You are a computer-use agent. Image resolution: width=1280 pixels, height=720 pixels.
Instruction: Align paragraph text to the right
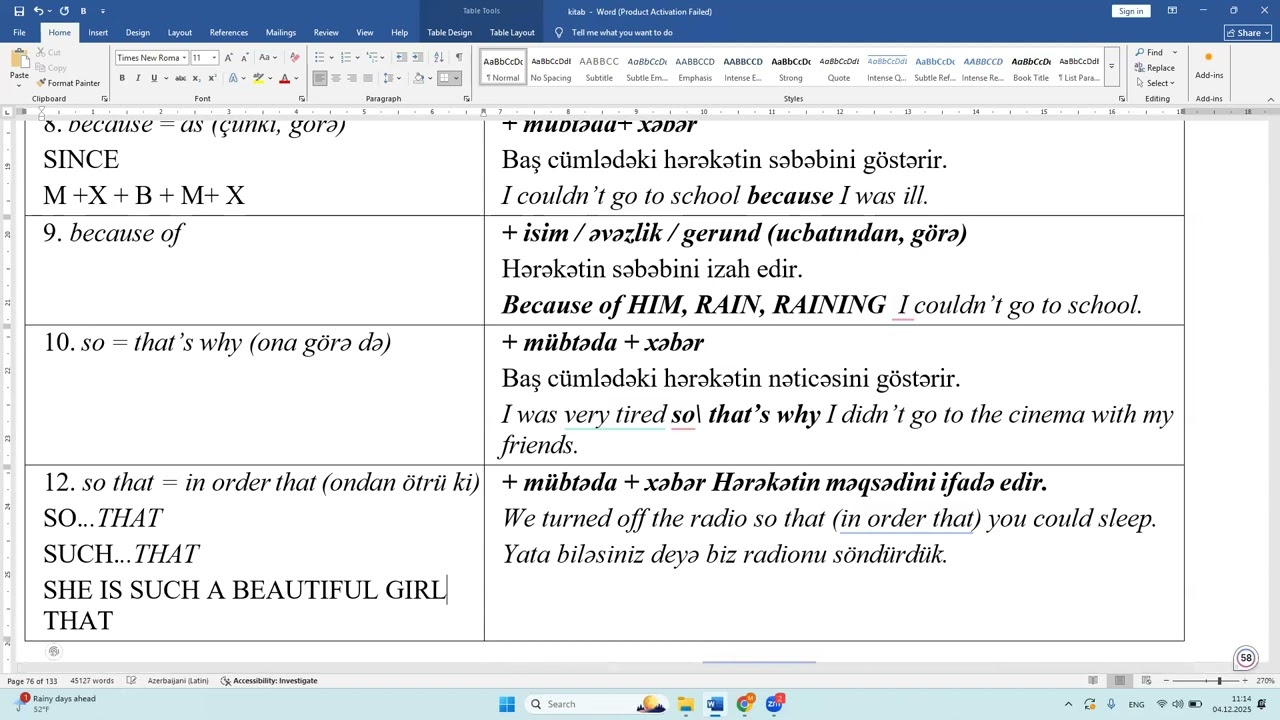pos(352,78)
